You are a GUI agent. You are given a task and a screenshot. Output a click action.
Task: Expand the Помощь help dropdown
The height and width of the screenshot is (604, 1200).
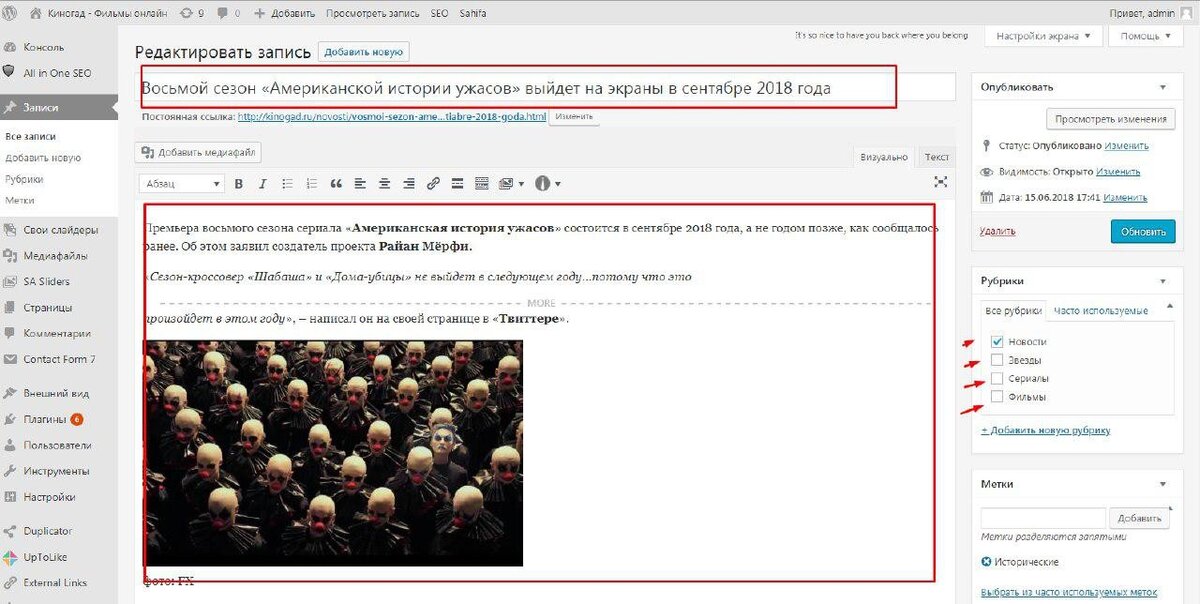(x=1145, y=36)
